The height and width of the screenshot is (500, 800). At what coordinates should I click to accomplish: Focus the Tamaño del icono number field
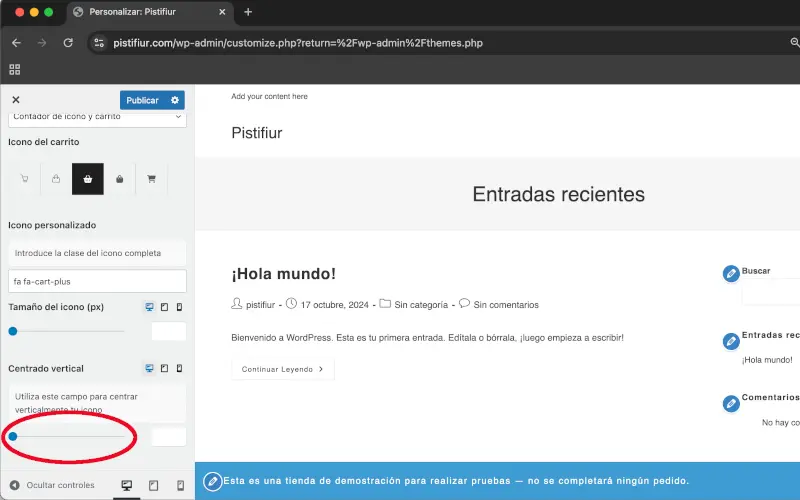coord(169,331)
